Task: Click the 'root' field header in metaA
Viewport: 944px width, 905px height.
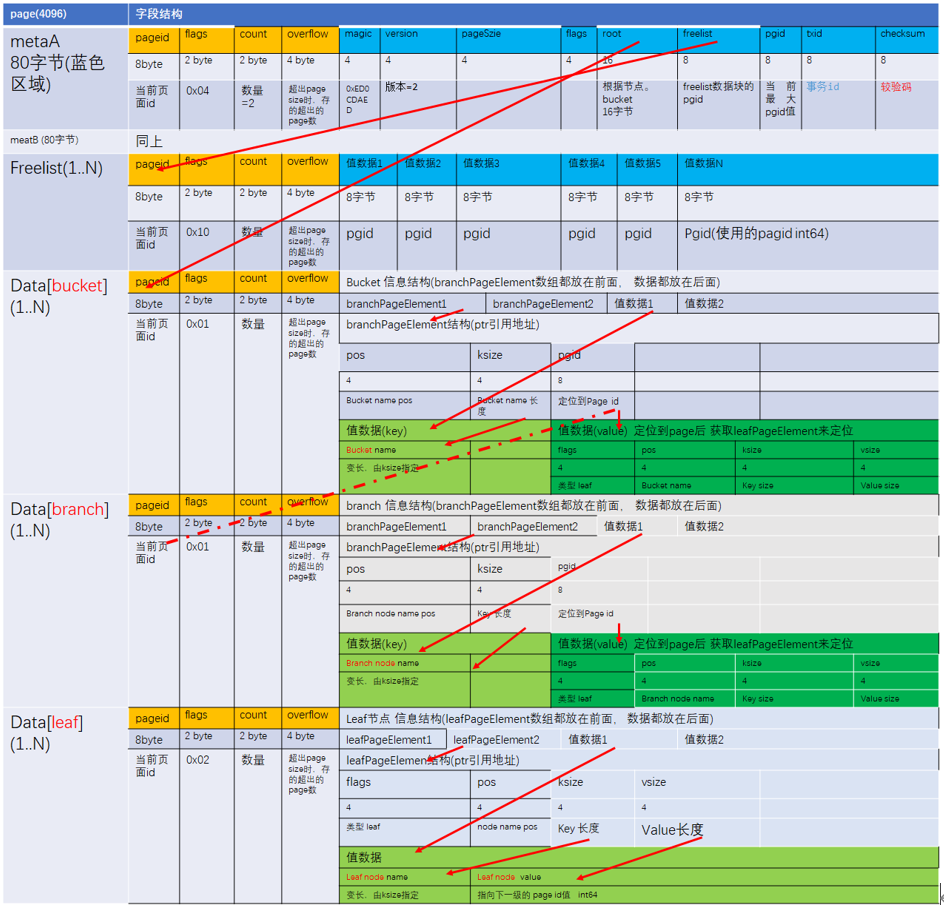Action: click(x=637, y=40)
